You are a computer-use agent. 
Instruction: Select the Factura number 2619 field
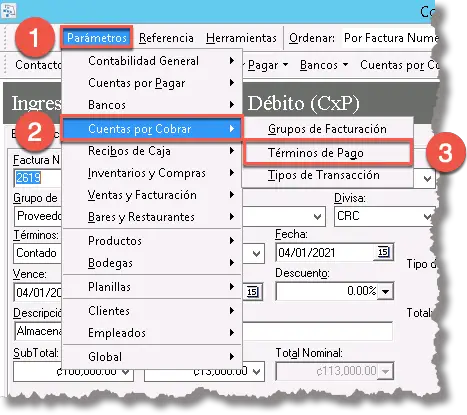click(37, 177)
